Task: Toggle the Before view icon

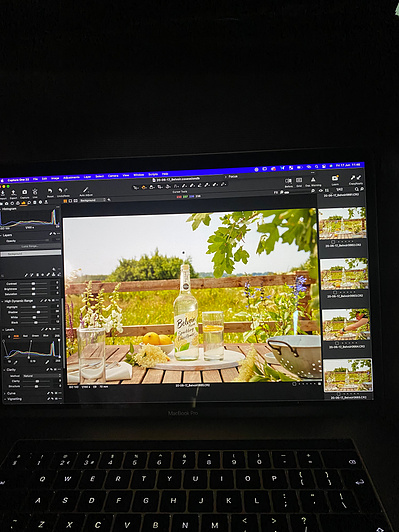Action: coord(288,181)
